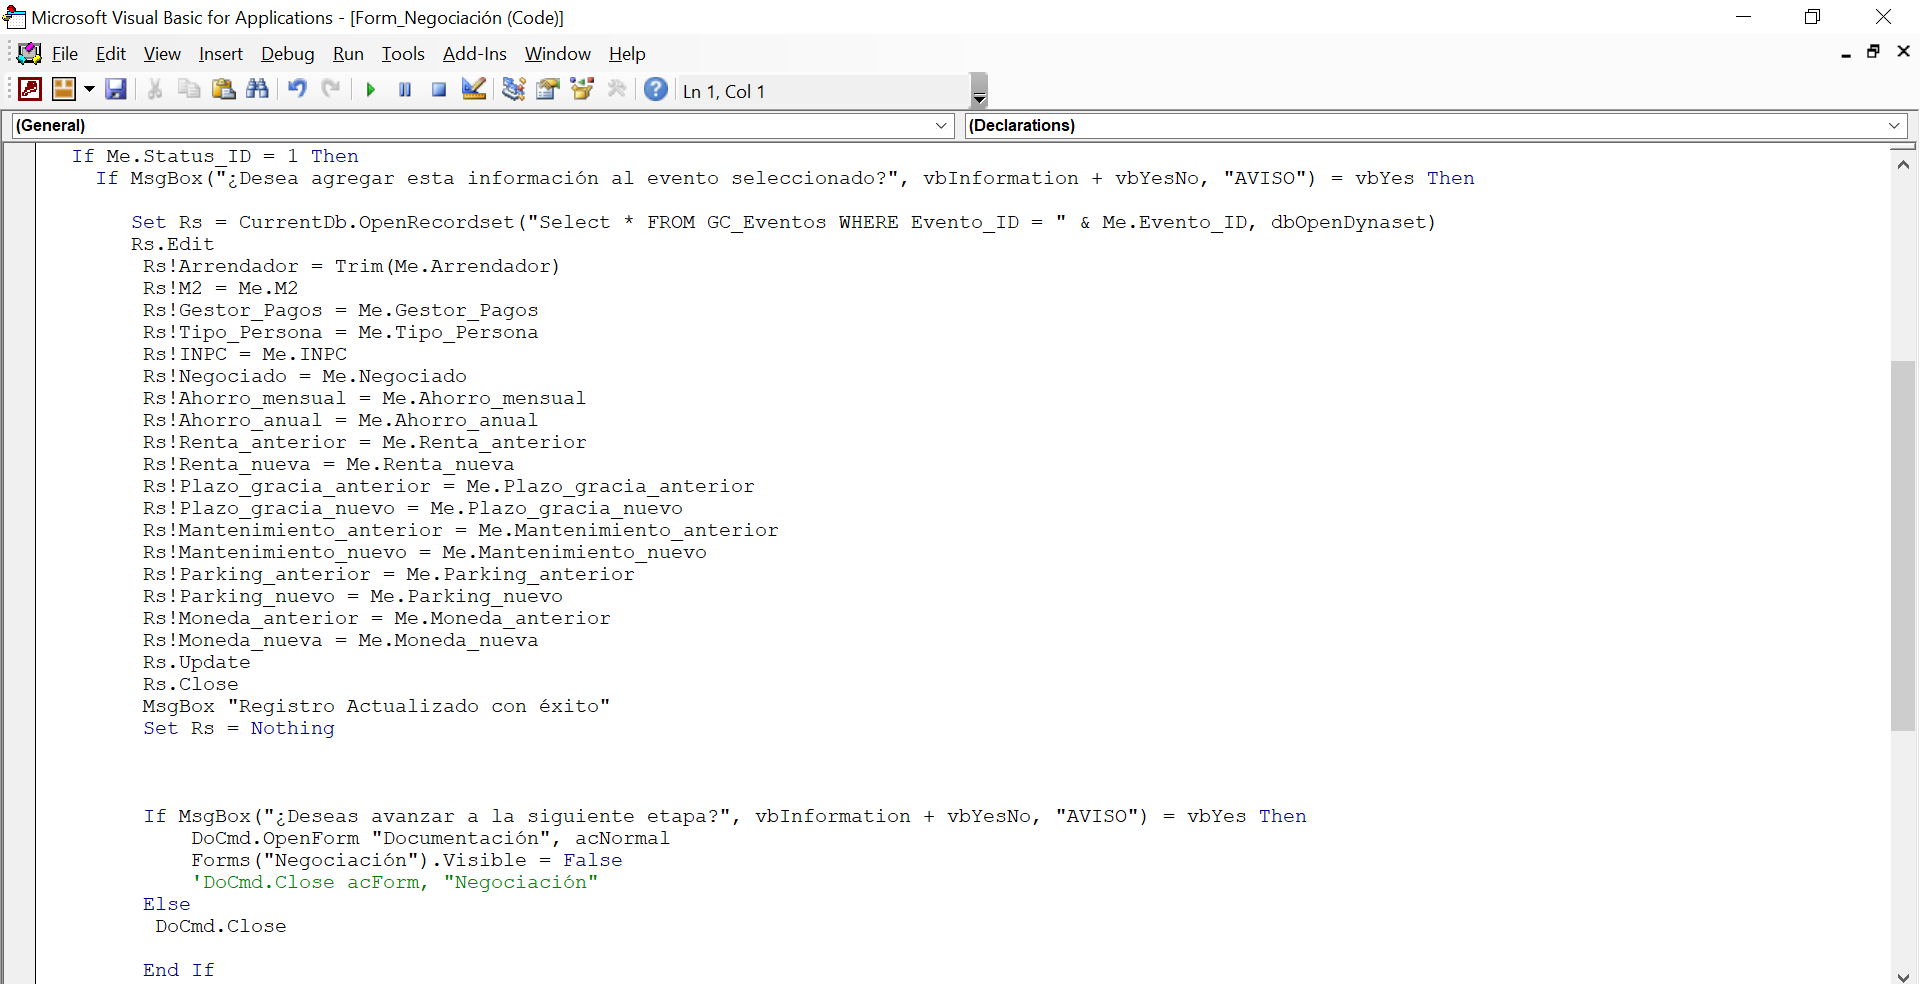Click the Paste clipboard icon
The height and width of the screenshot is (984, 1920).
tap(223, 90)
